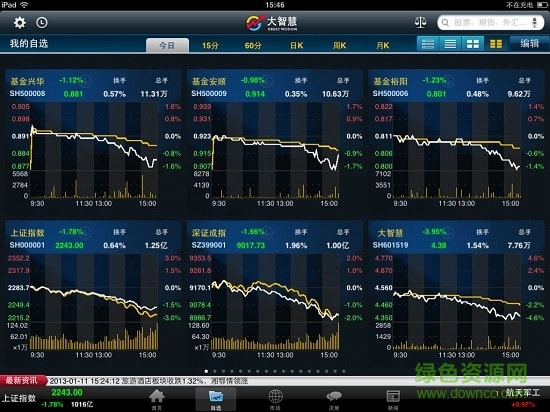This screenshot has width=550, height=412.
Task: Switch to the compact list layout view
Action: point(450,44)
